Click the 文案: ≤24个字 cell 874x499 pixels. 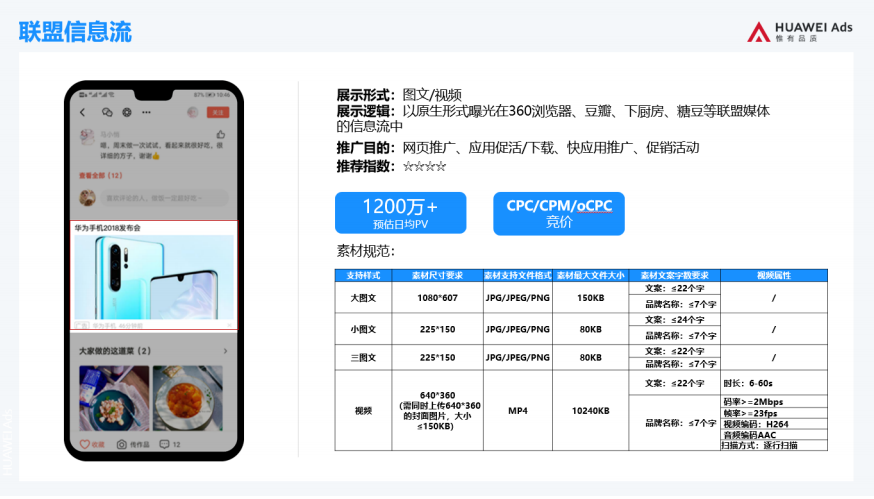pos(674,320)
